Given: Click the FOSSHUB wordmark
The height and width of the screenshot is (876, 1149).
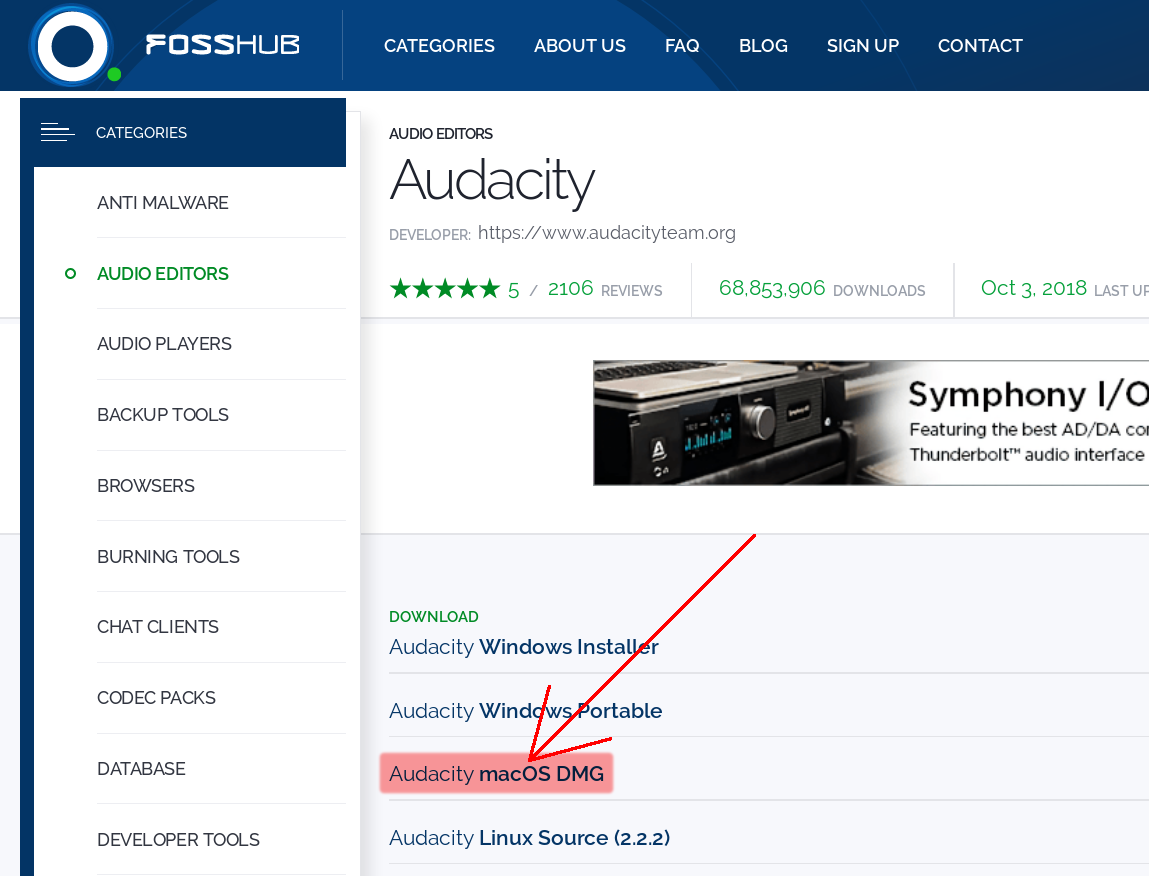Looking at the screenshot, I should (223, 45).
